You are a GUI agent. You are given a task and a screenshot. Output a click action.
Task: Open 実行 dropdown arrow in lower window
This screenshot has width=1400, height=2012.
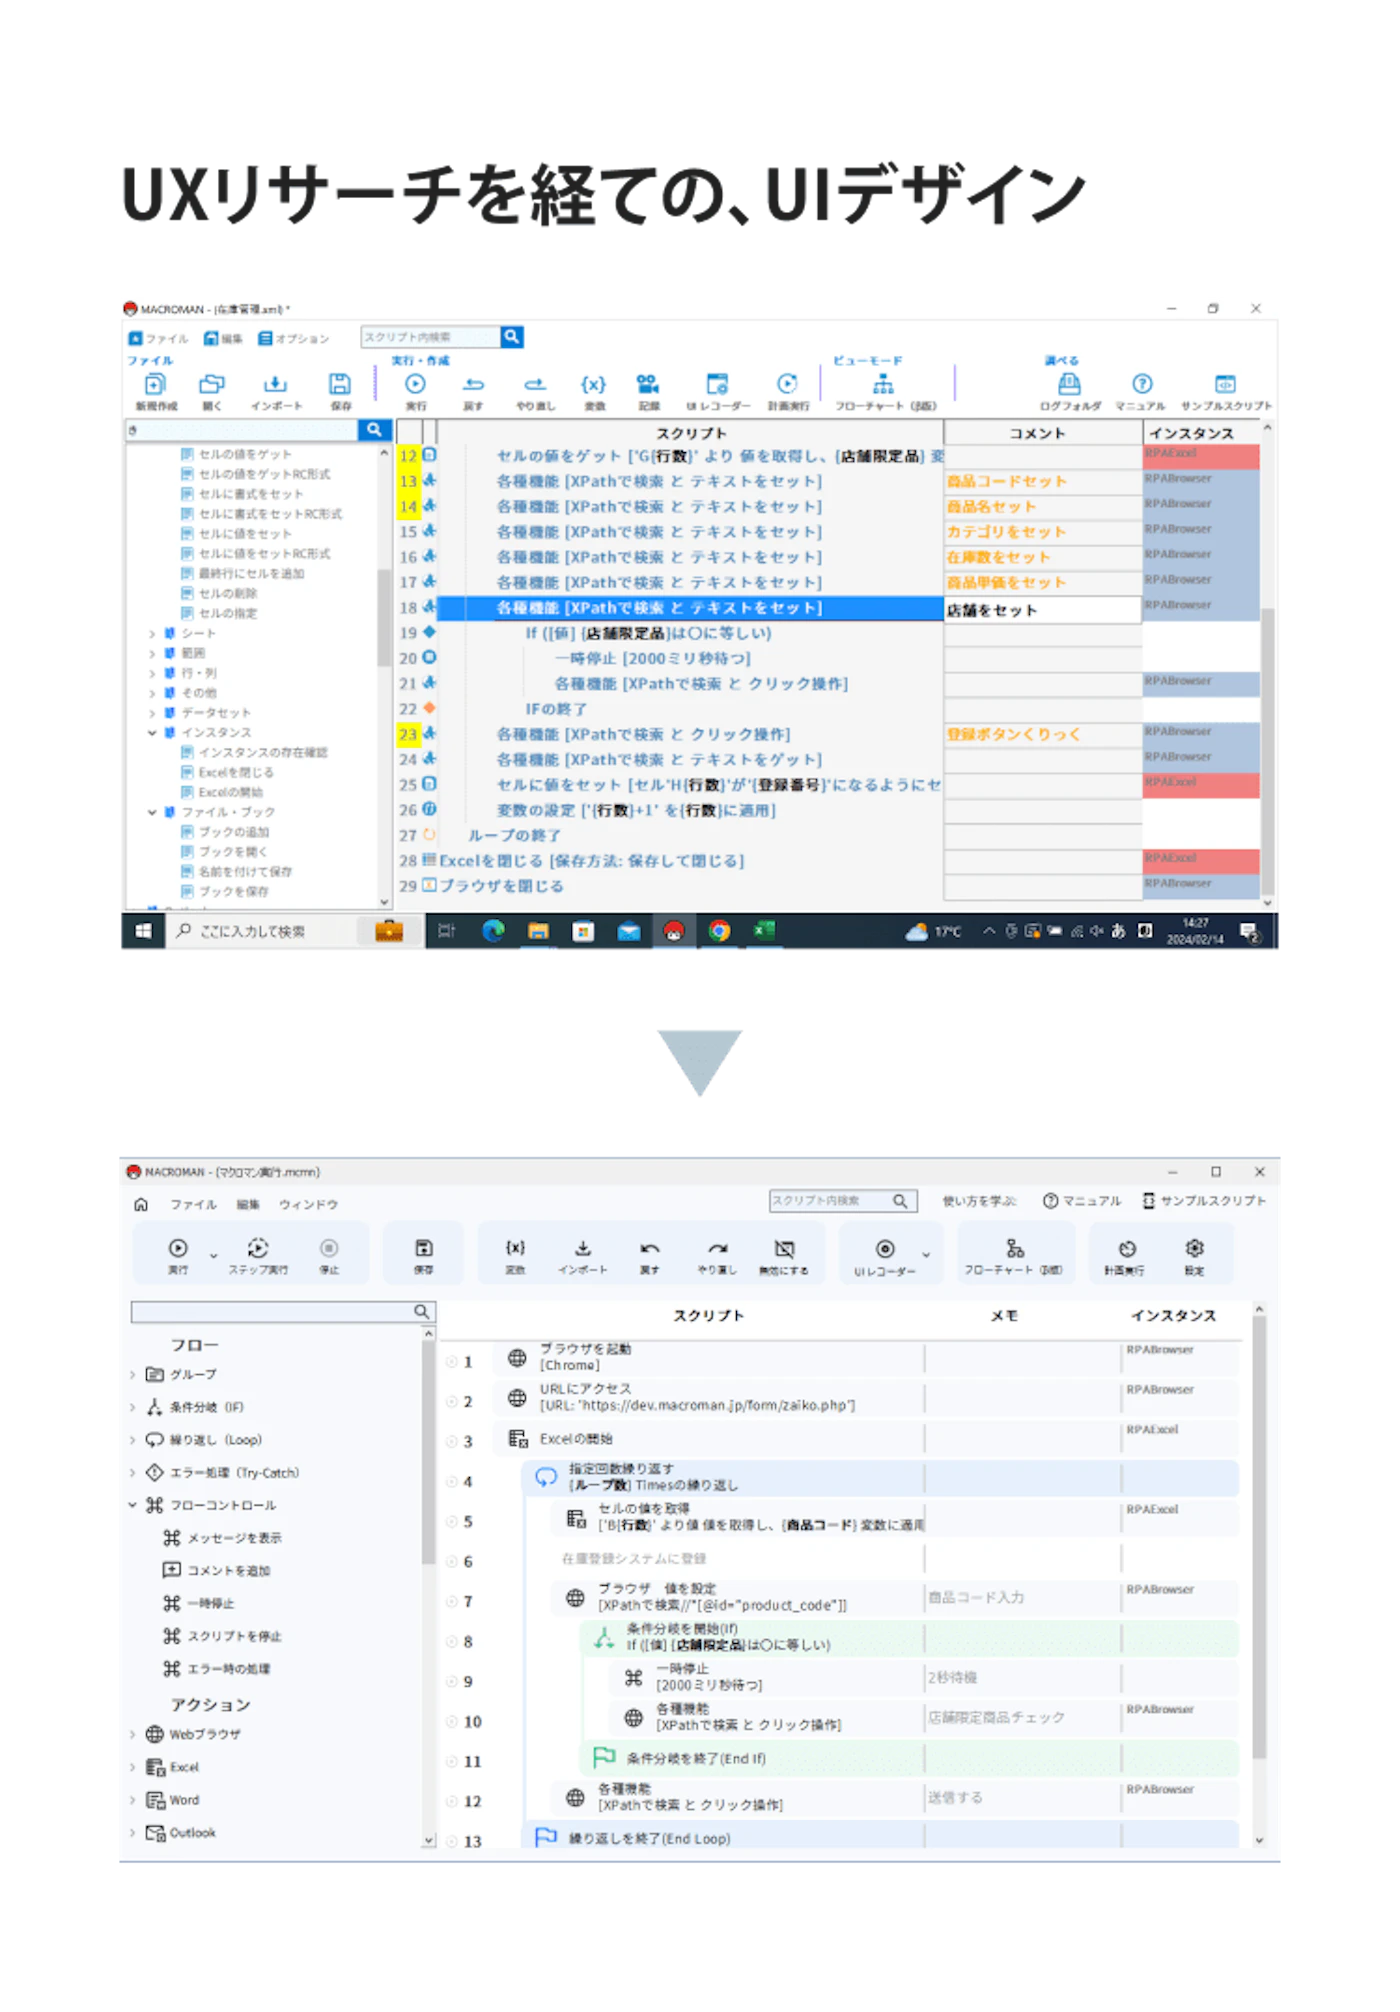(214, 1255)
